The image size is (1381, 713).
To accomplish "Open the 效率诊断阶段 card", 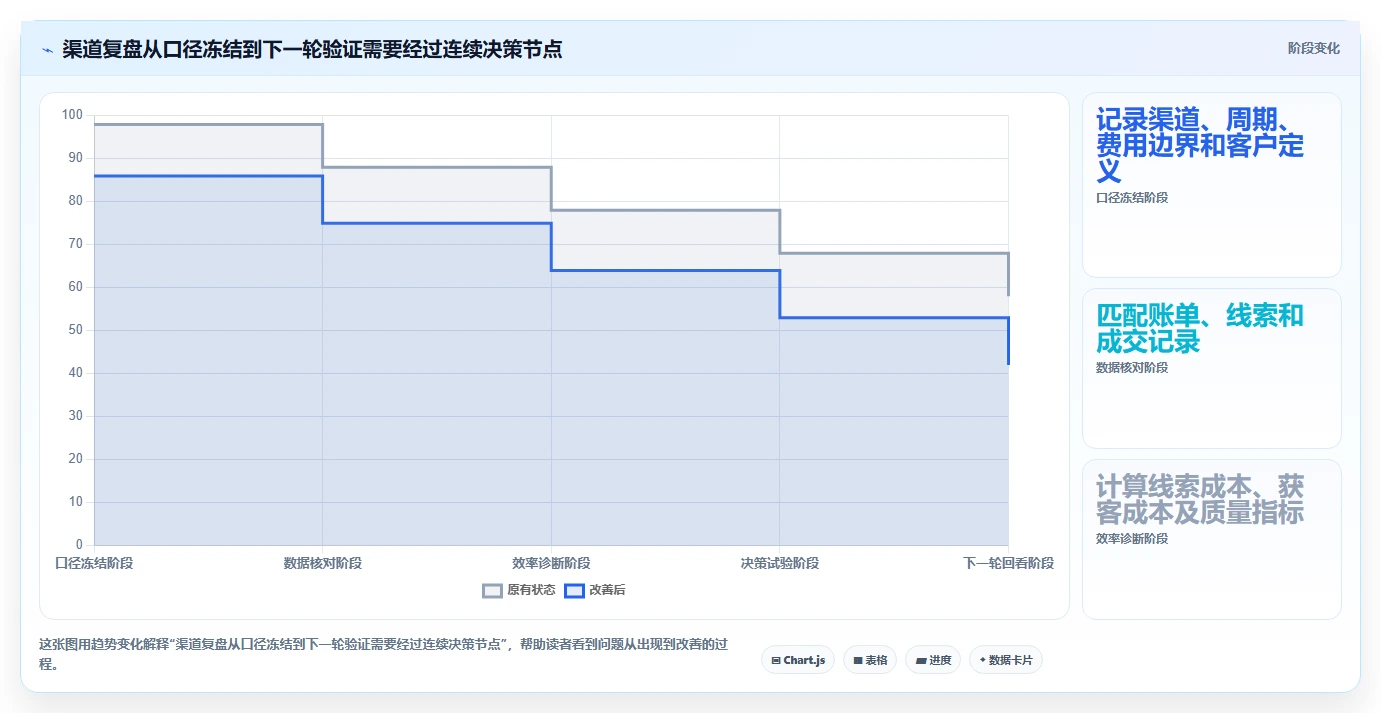I will [1211, 539].
